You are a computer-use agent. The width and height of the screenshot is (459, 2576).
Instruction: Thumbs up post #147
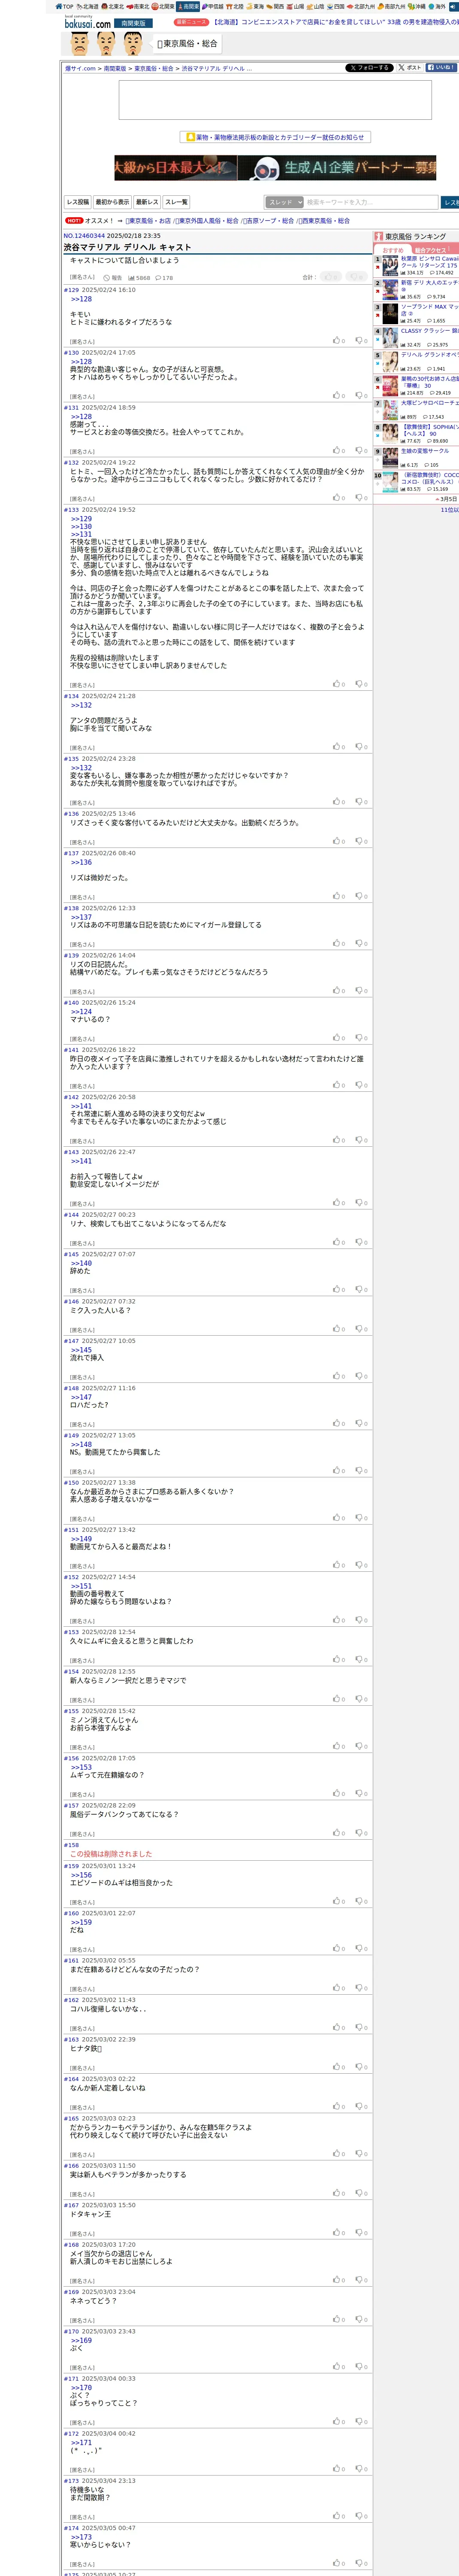tap(339, 1376)
